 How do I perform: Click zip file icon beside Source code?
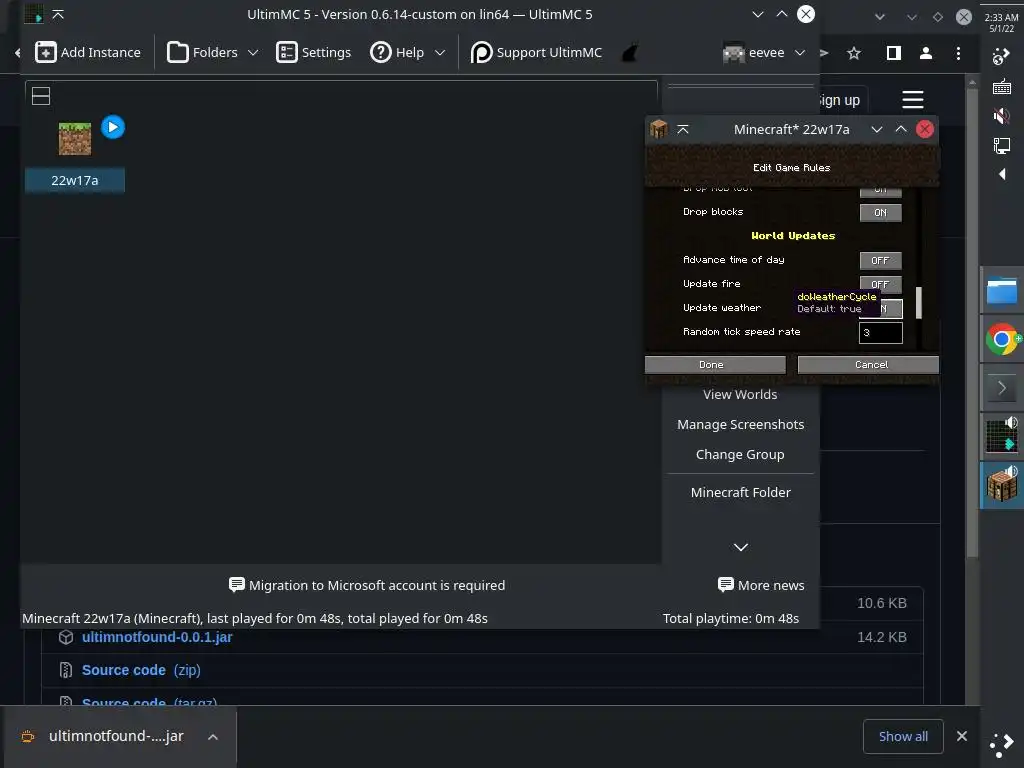point(65,670)
